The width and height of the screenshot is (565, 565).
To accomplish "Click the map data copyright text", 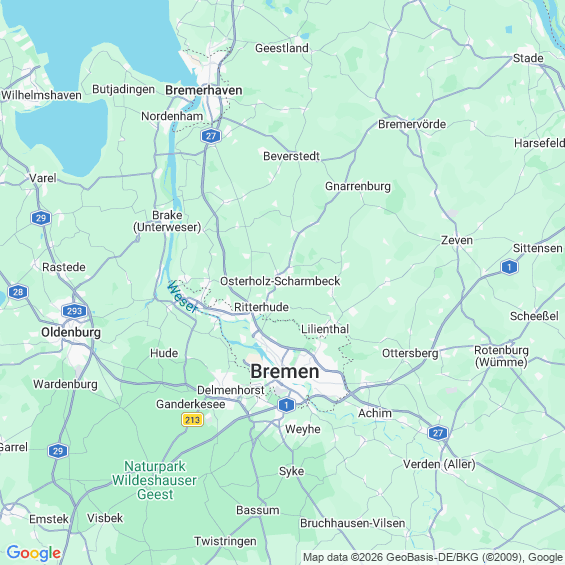I will (x=433, y=557).
